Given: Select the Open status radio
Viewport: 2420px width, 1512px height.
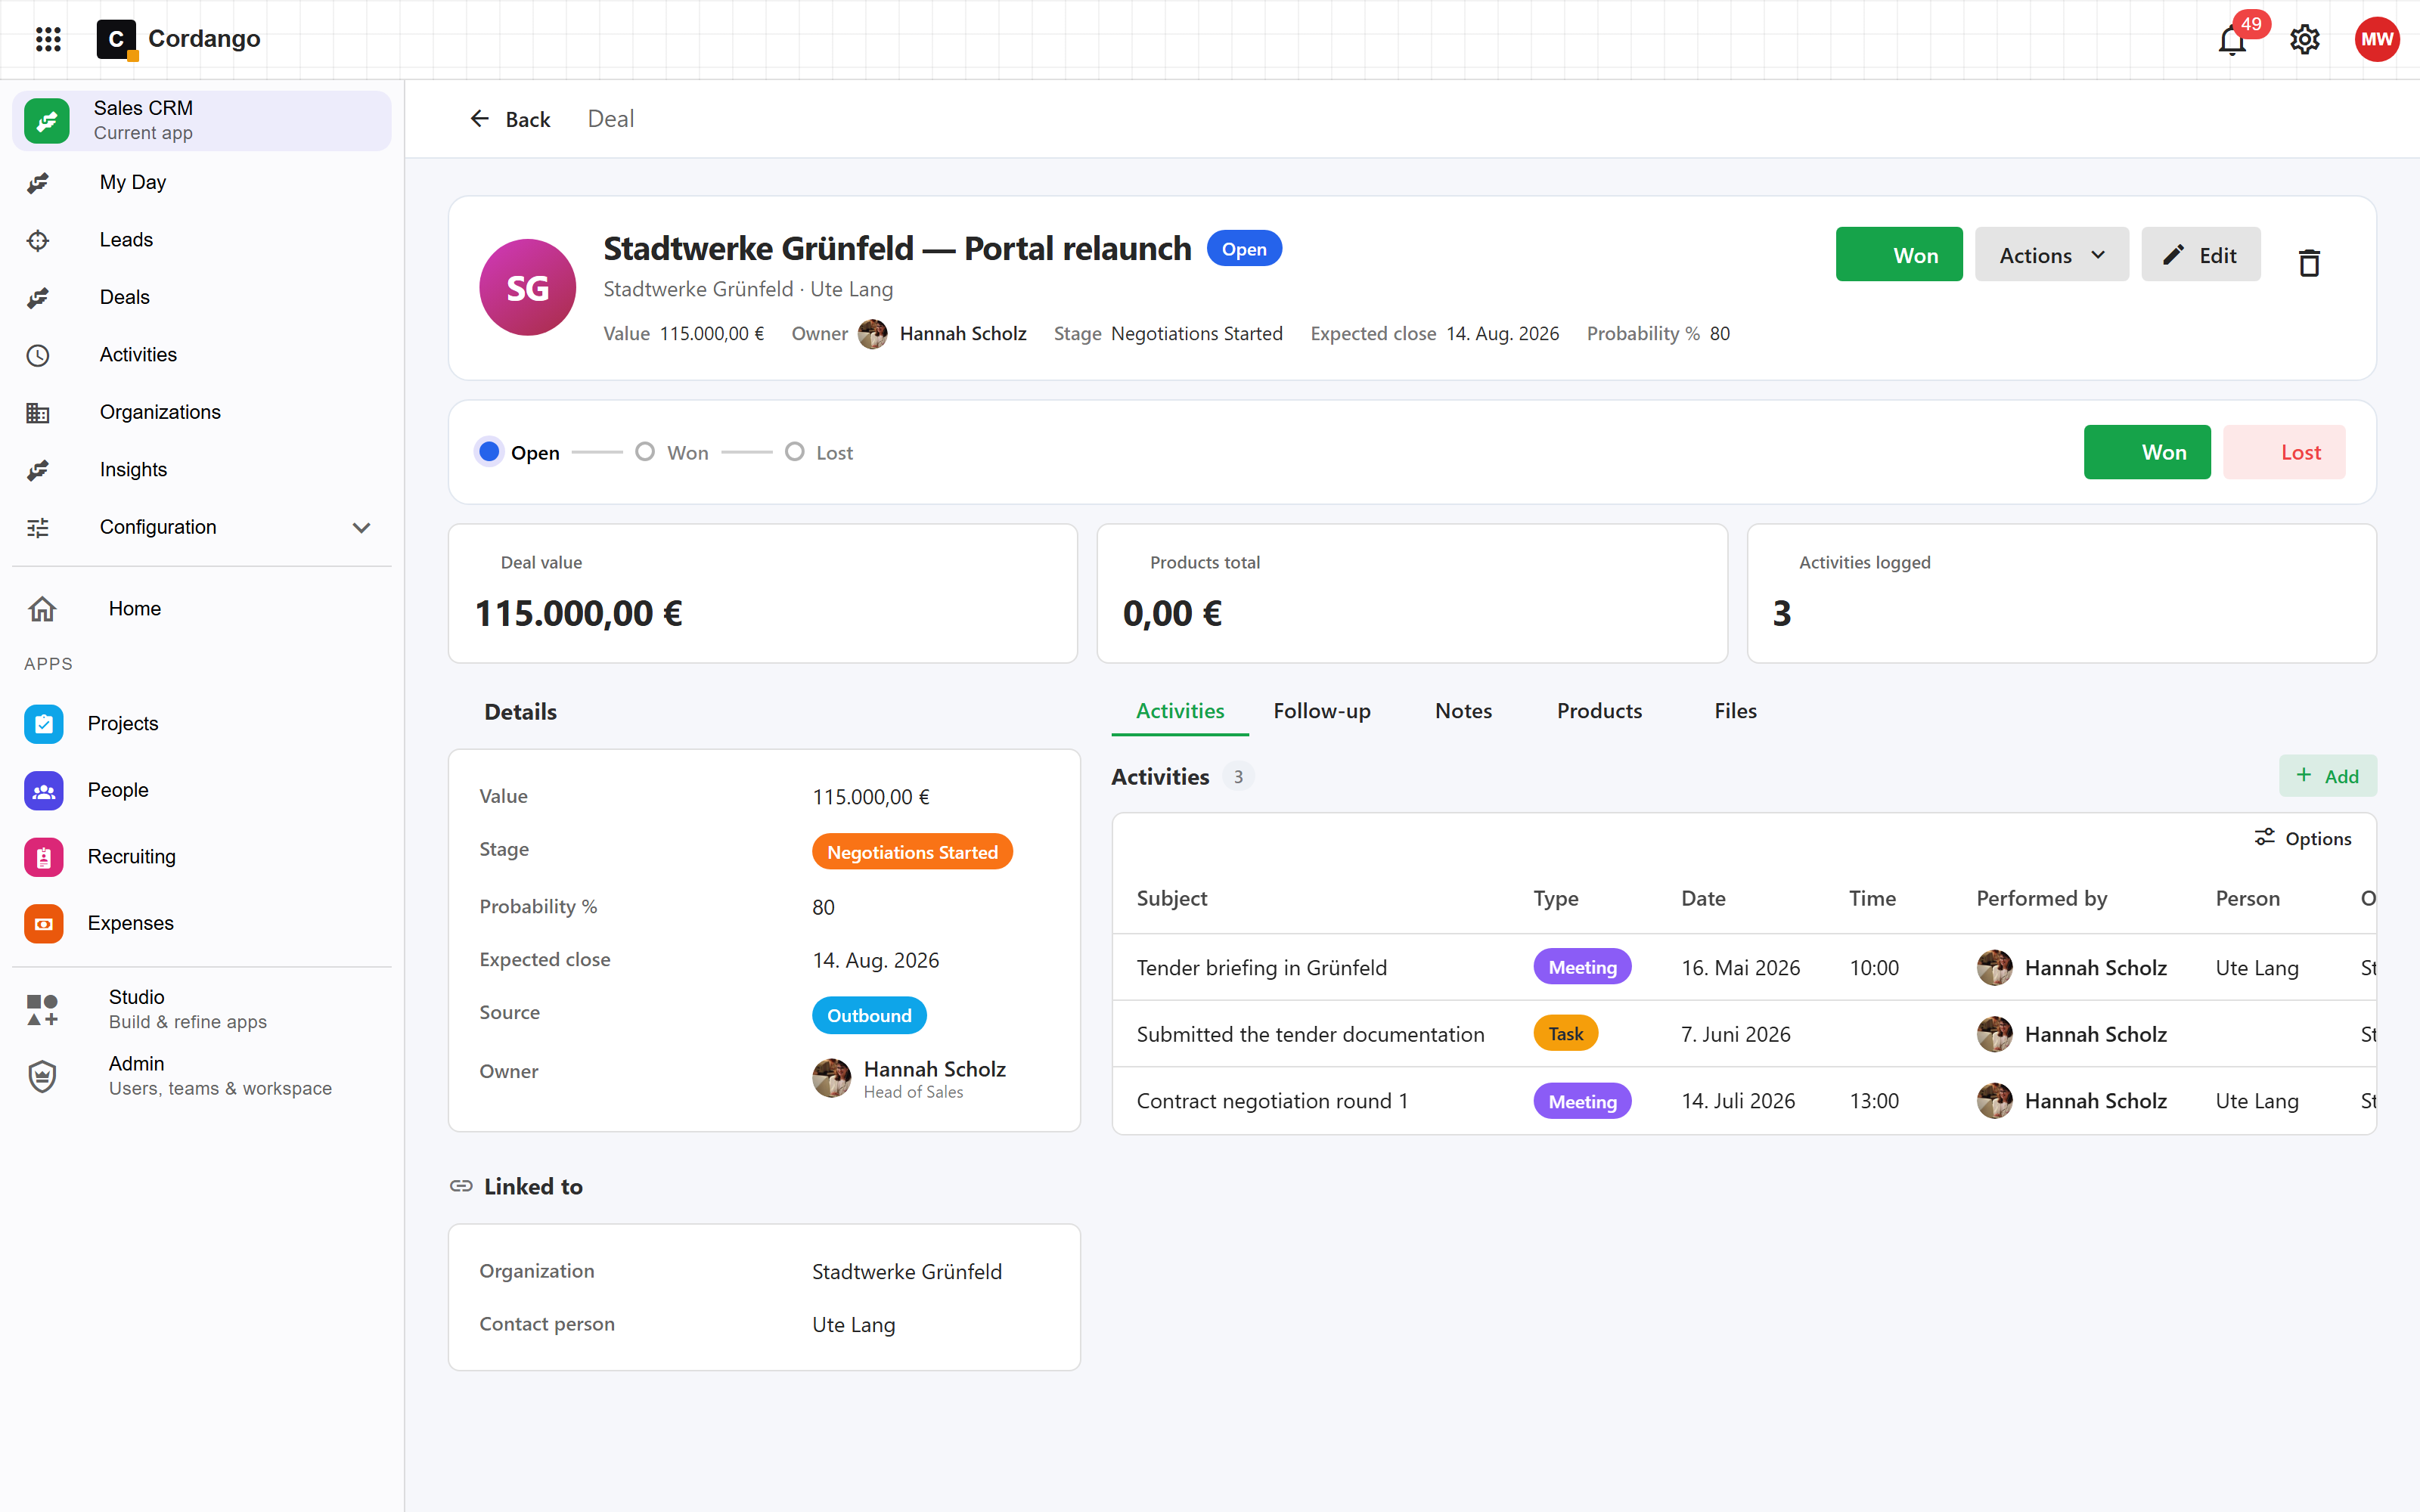Looking at the screenshot, I should [x=489, y=452].
